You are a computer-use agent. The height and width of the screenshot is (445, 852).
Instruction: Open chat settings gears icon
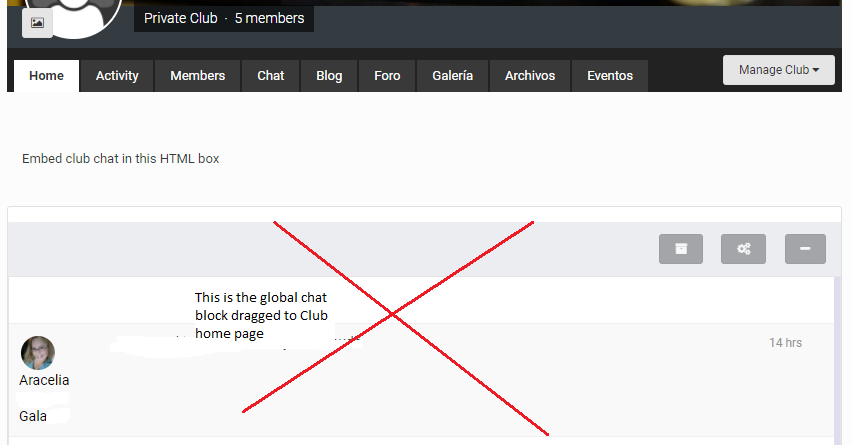pyautogui.click(x=743, y=249)
